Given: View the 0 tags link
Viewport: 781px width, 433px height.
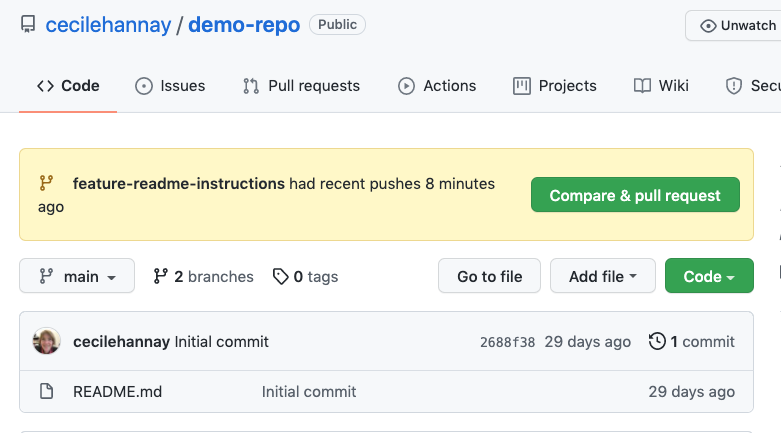Looking at the screenshot, I should coord(305,277).
